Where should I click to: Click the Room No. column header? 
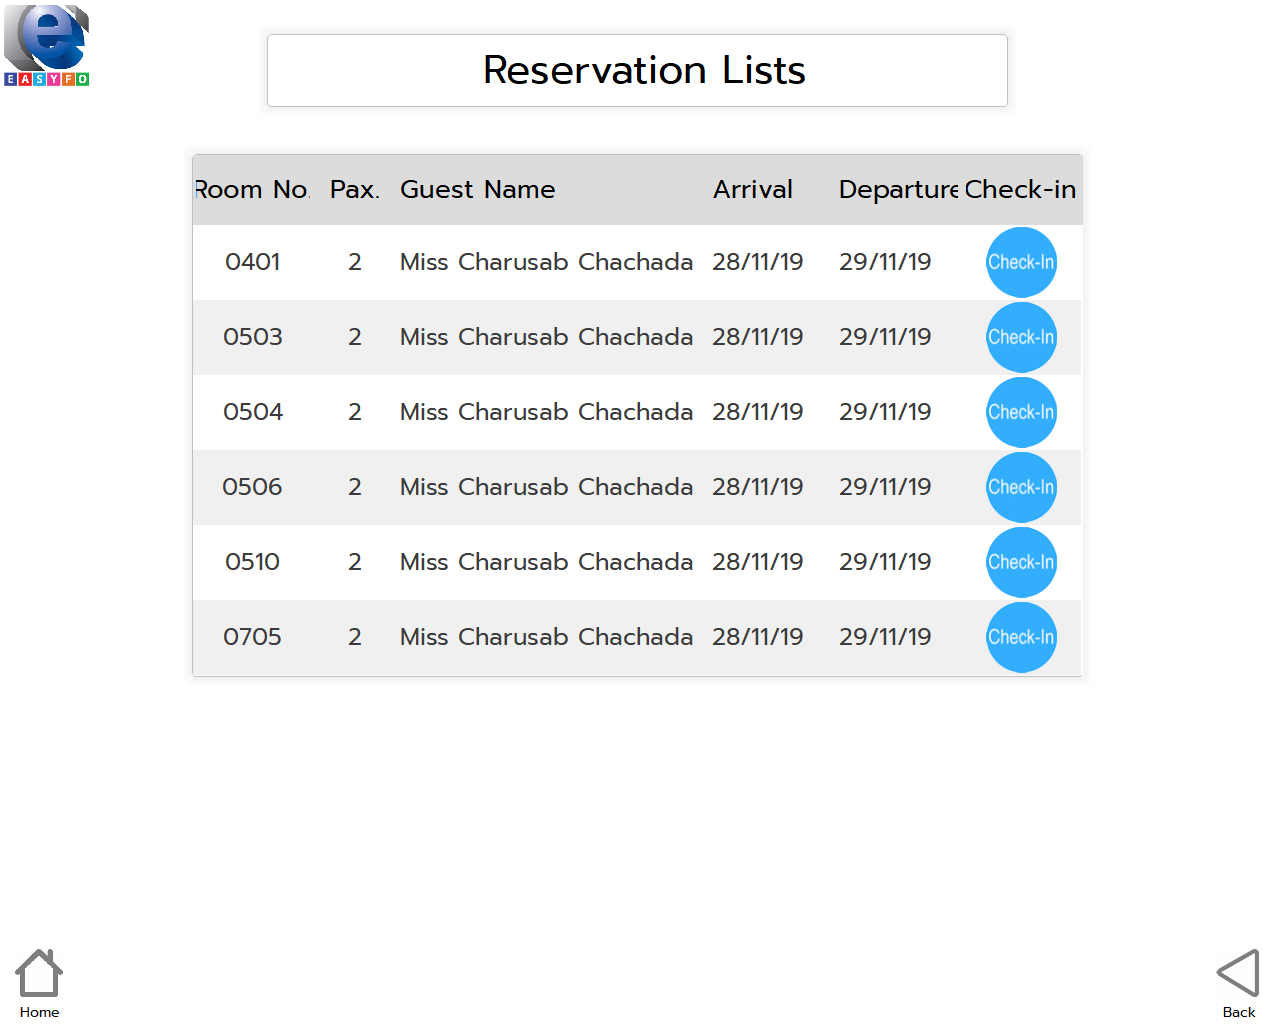(x=253, y=190)
